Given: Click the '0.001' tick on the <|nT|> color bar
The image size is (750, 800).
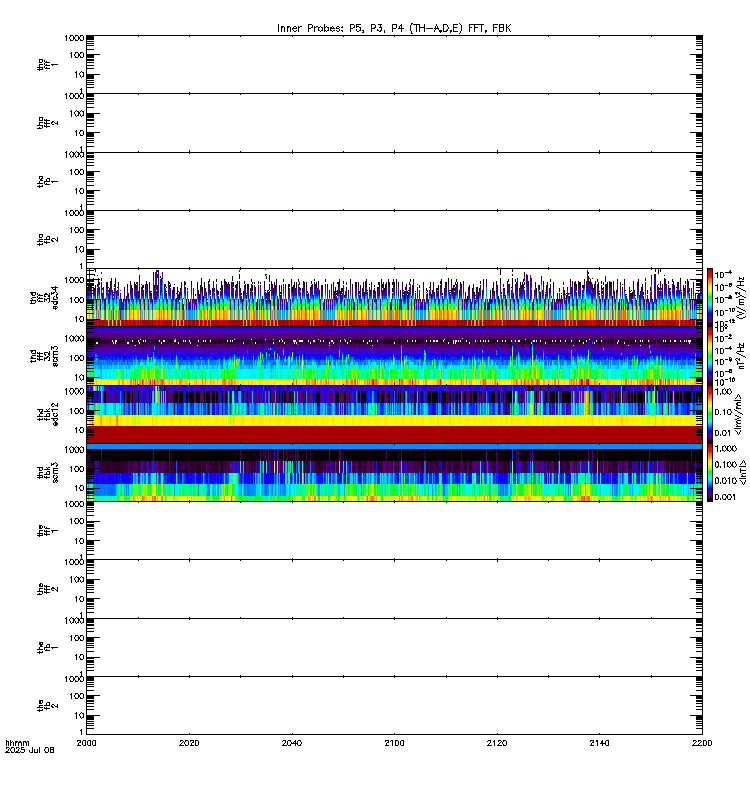Looking at the screenshot, I should [x=726, y=497].
